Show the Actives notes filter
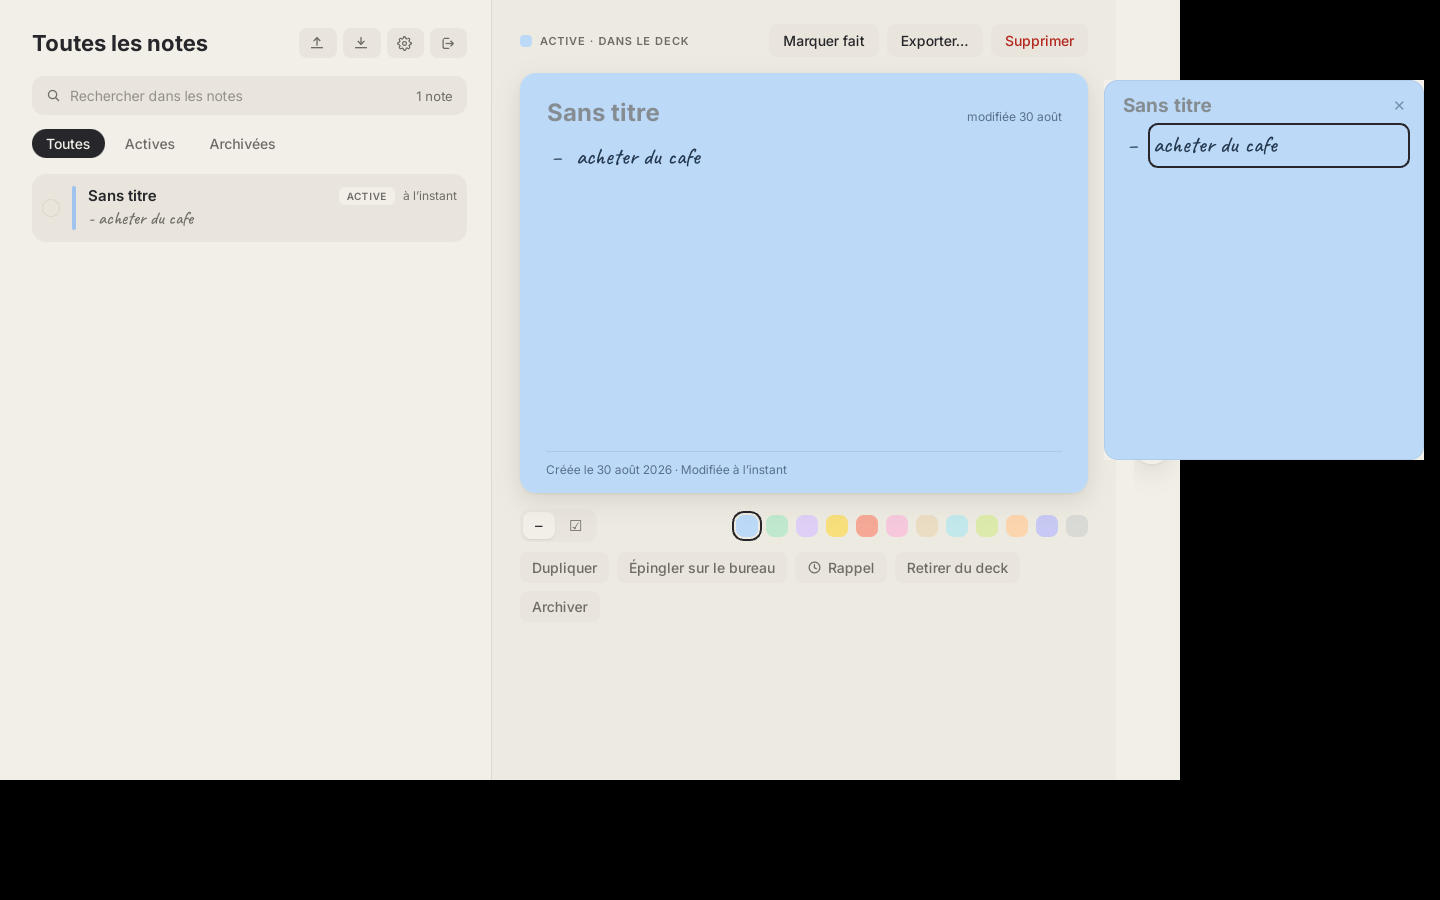This screenshot has height=900, width=1440. 150,144
